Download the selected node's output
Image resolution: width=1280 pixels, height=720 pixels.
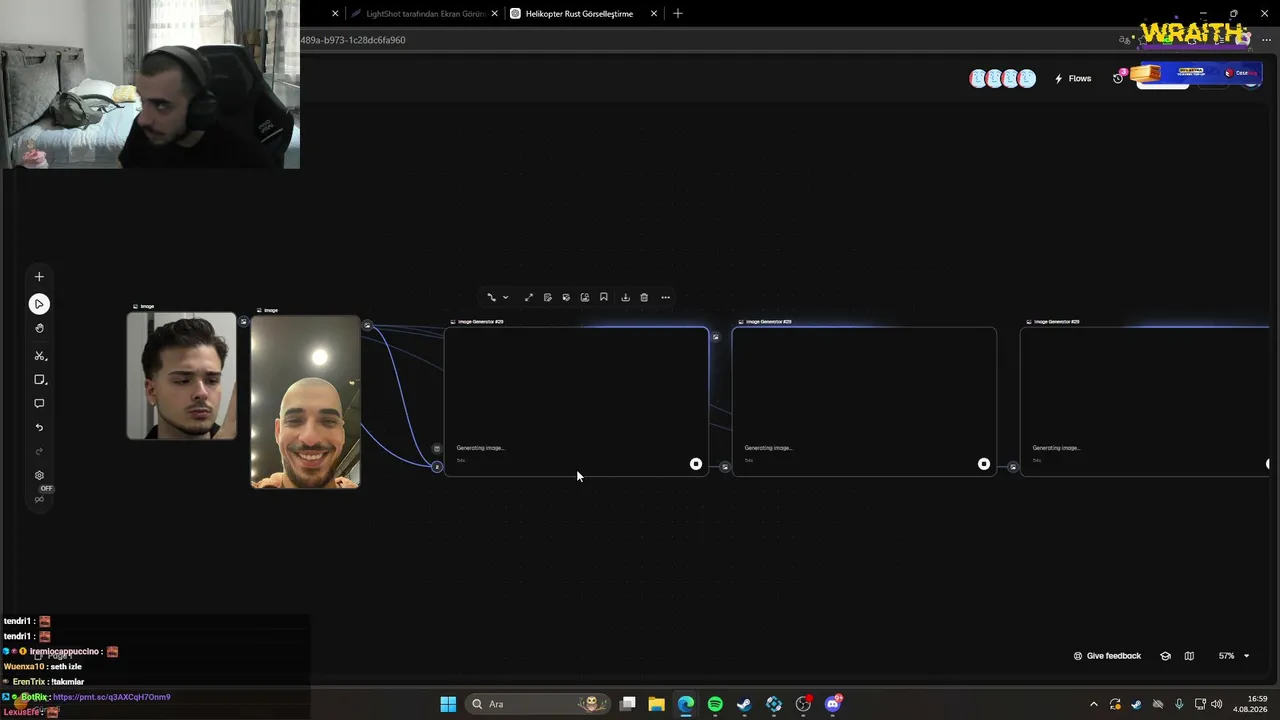click(x=625, y=297)
